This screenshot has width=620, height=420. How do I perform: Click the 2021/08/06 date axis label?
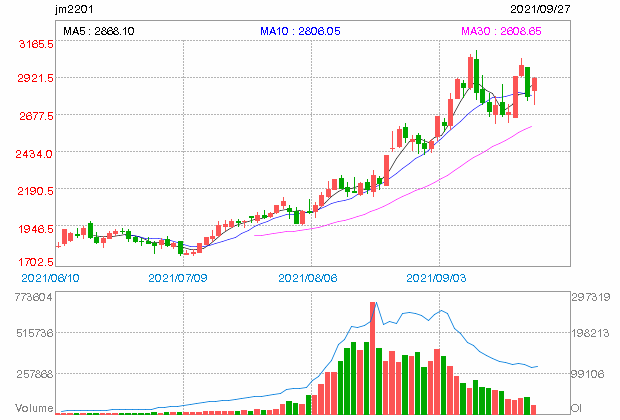click(308, 278)
